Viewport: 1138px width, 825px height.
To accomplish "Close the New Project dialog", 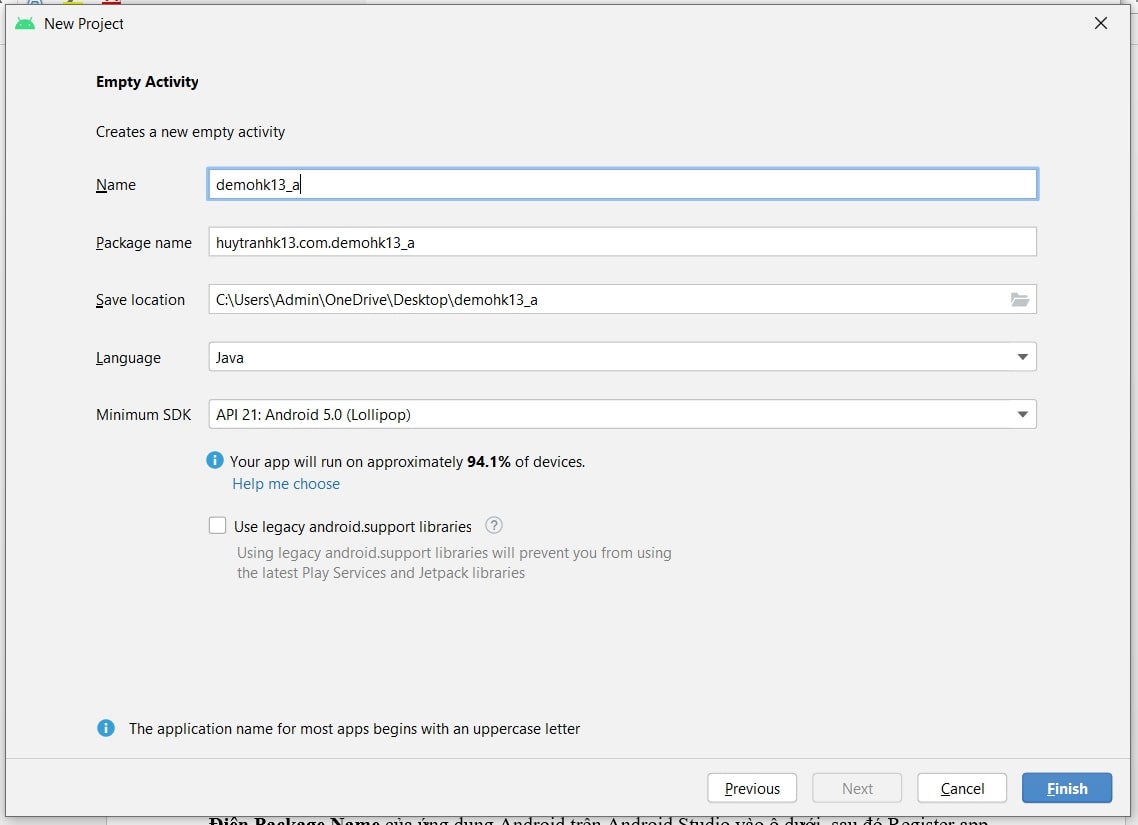I will [1101, 23].
